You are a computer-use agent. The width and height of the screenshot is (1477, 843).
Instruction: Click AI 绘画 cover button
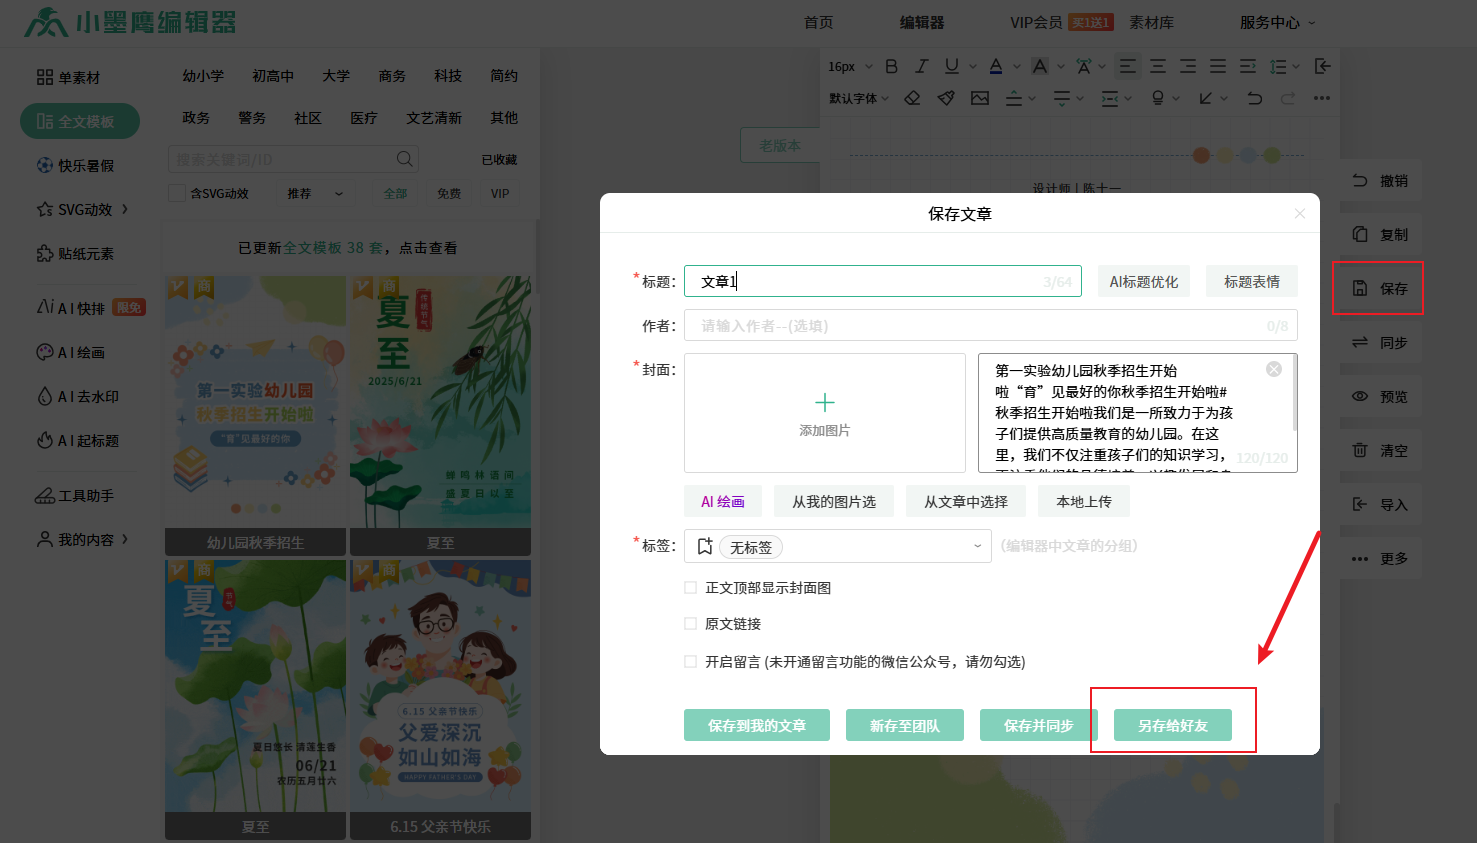point(723,501)
